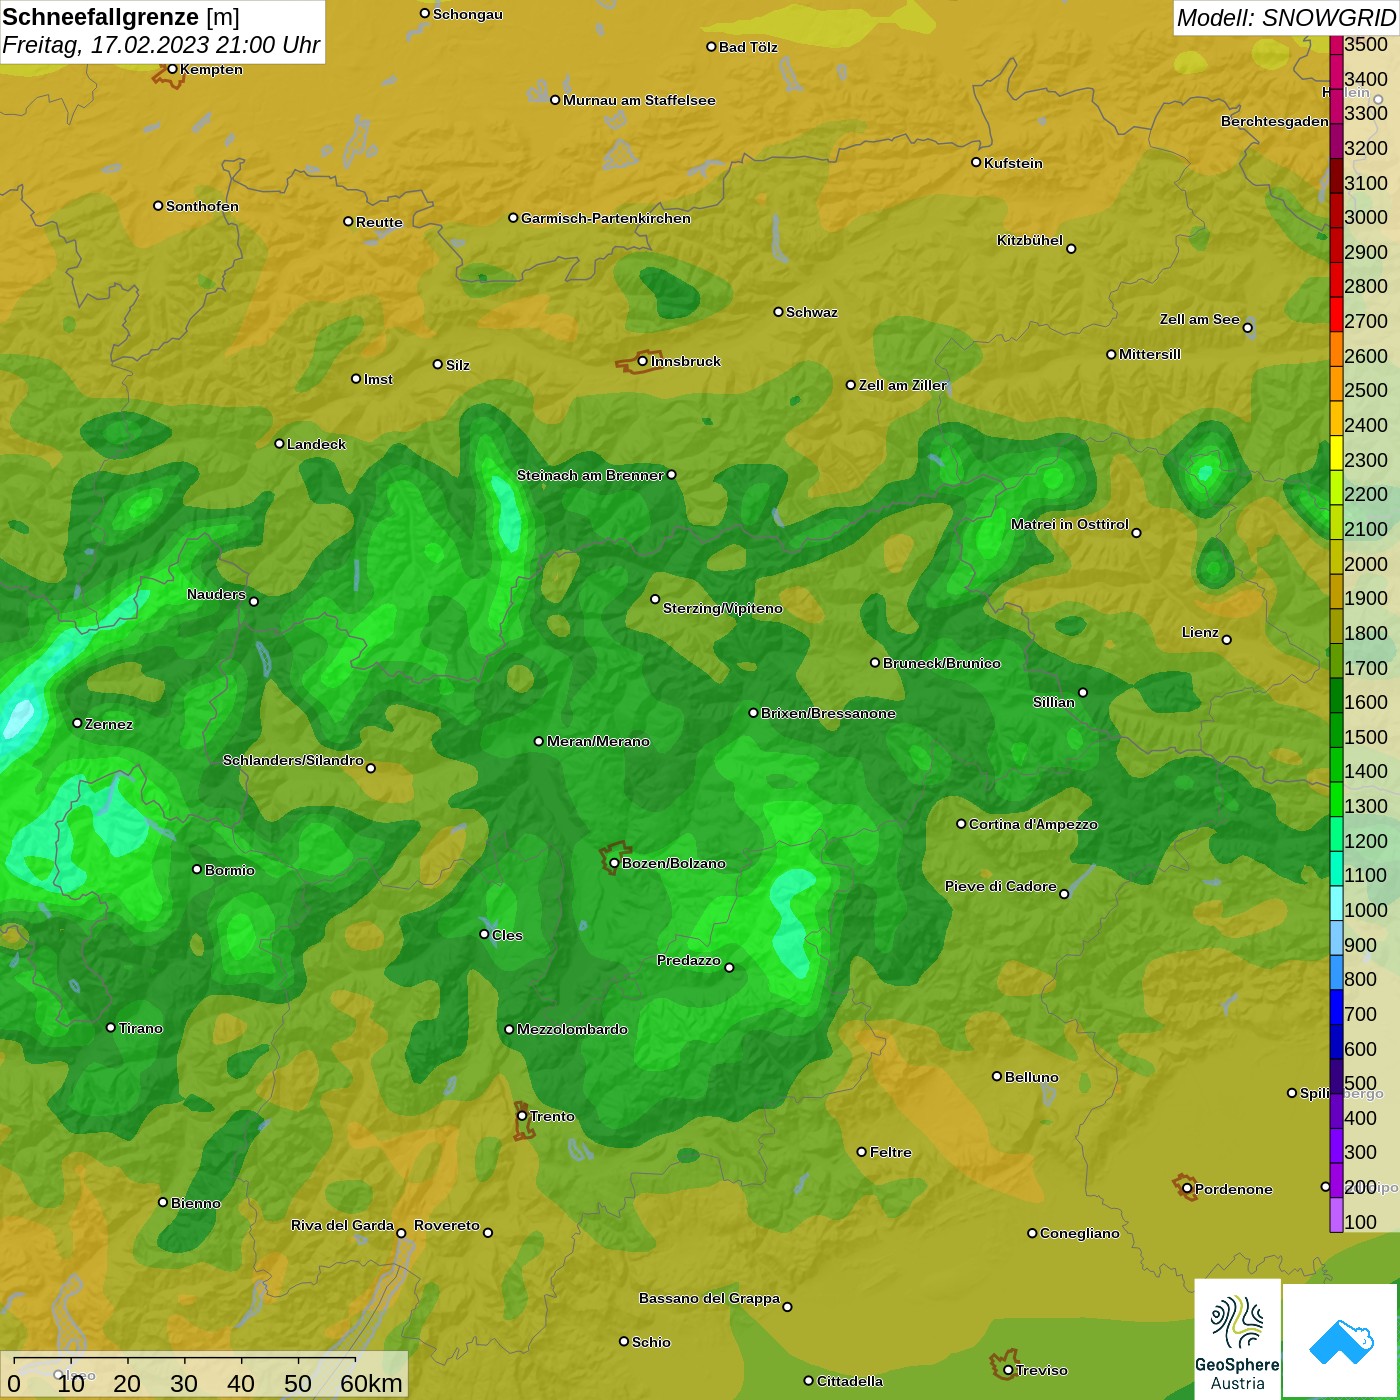This screenshot has height=1400, width=1400.
Task: Select the Trento city marker
Action: [522, 1116]
